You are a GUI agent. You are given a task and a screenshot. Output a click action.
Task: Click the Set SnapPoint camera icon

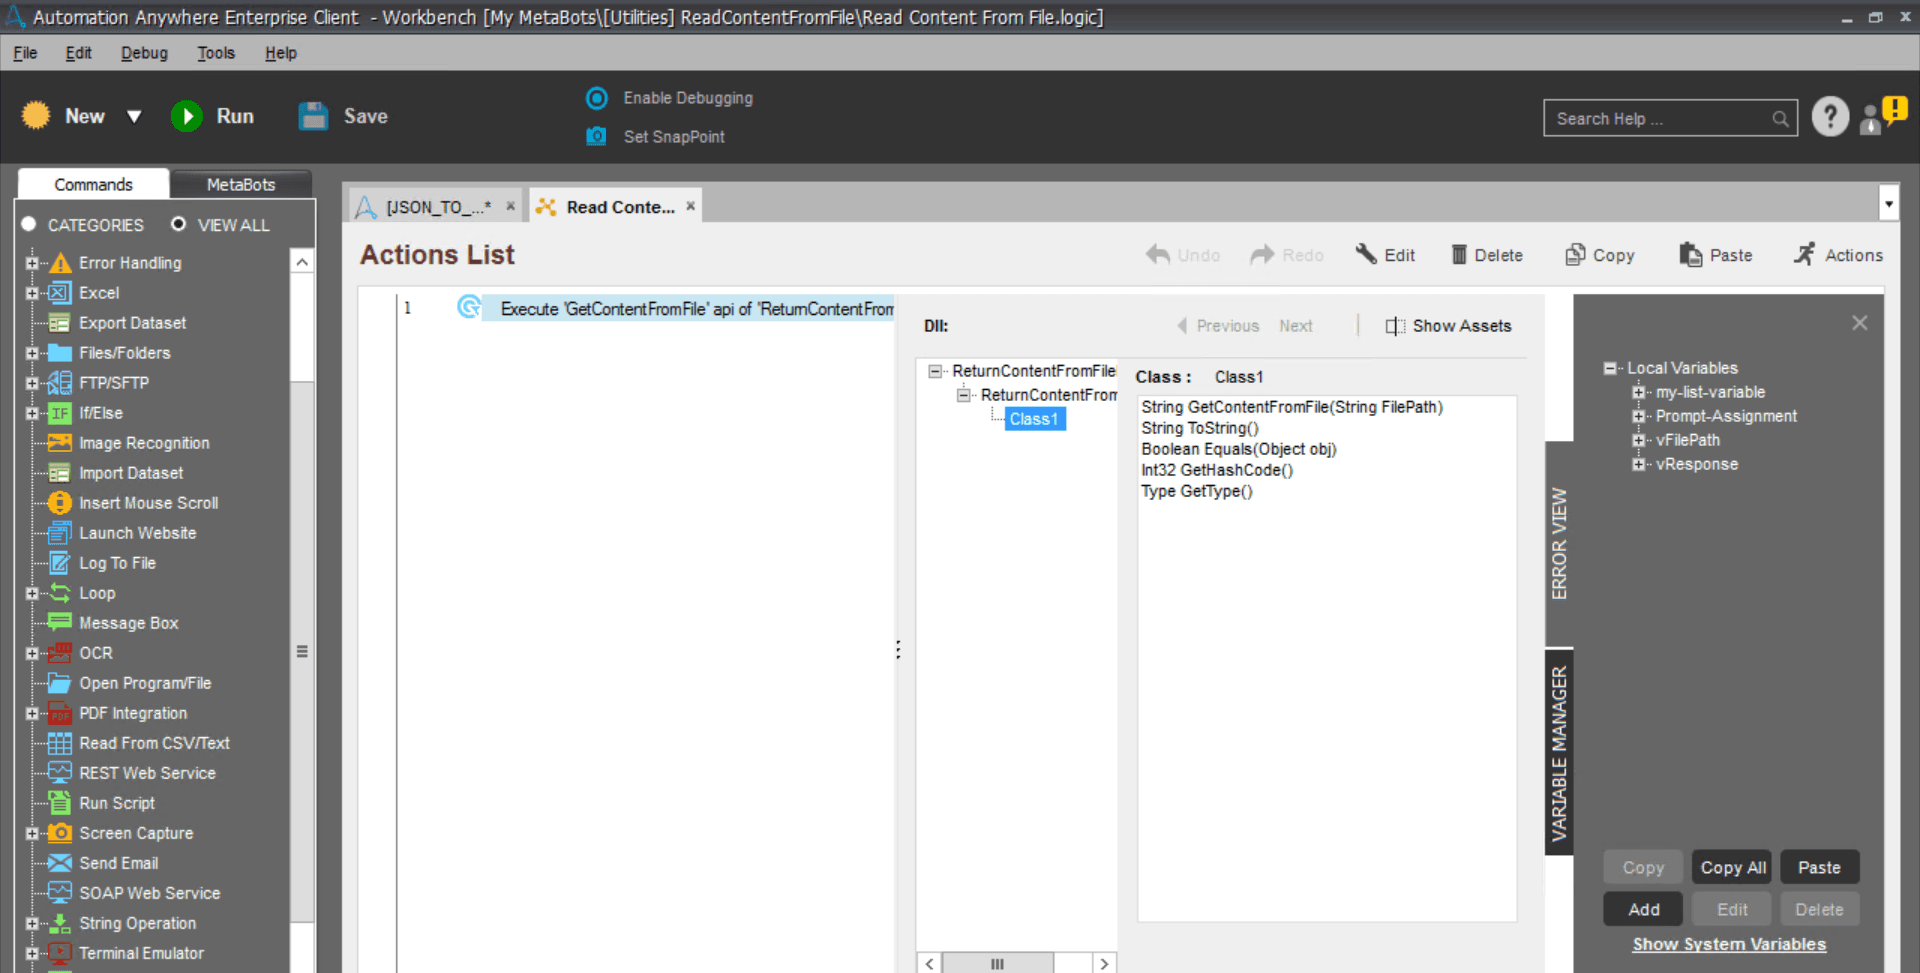(596, 136)
